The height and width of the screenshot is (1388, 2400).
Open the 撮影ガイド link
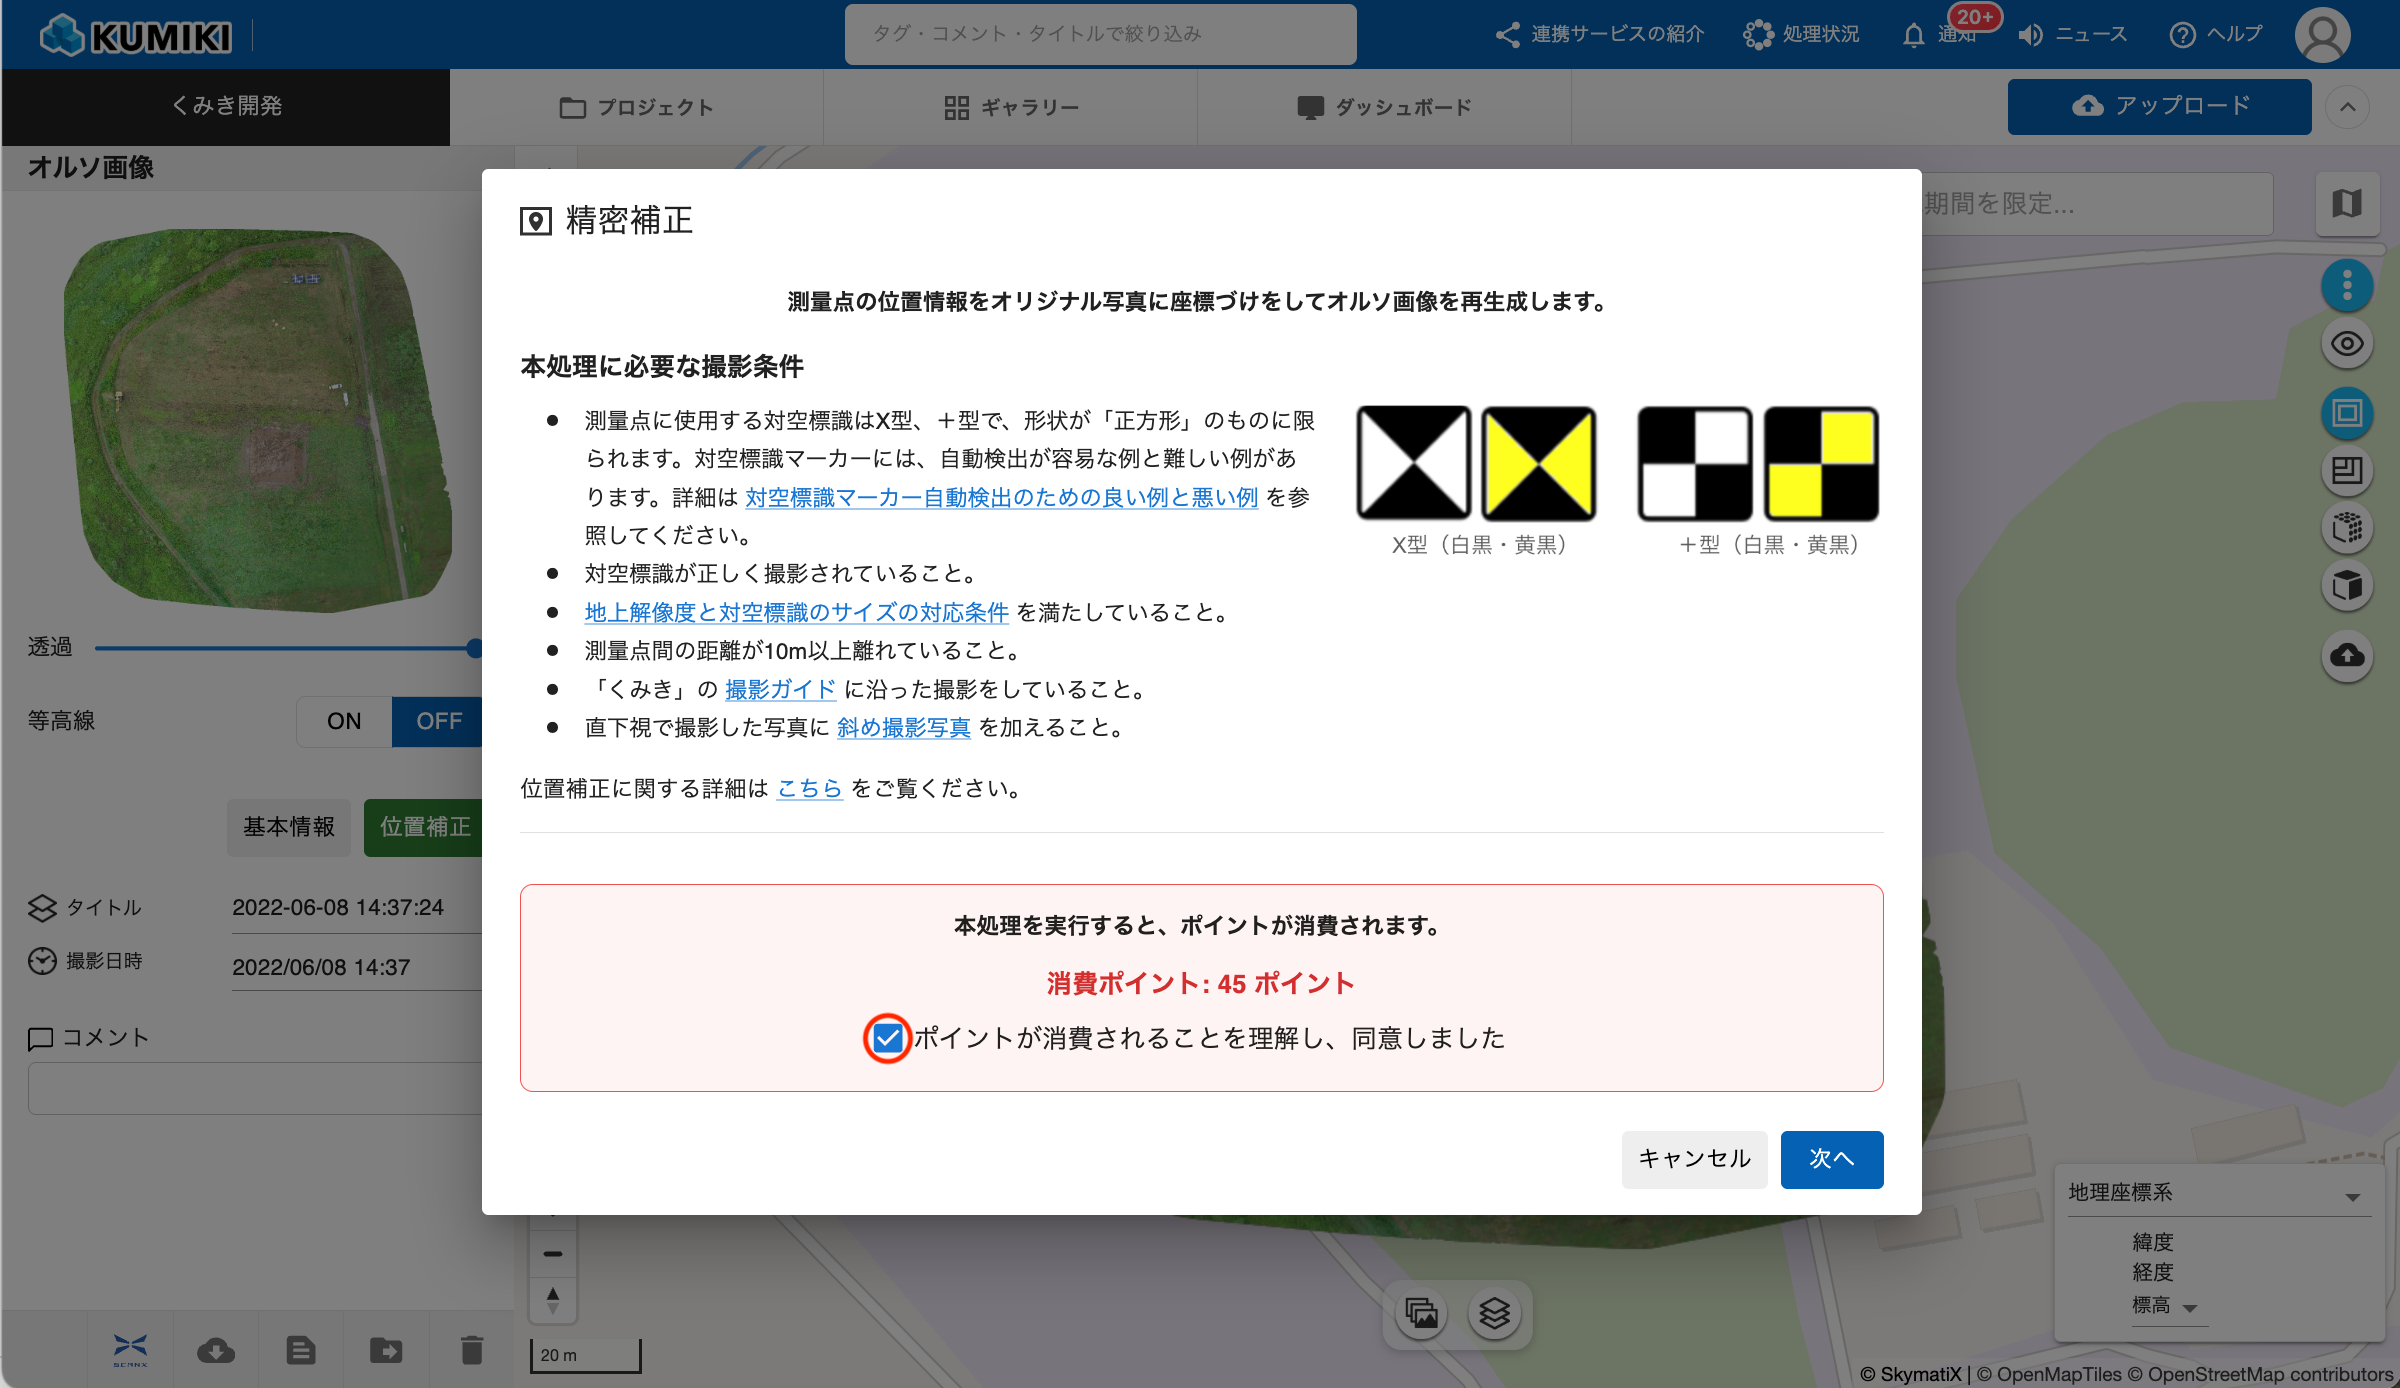click(780, 689)
